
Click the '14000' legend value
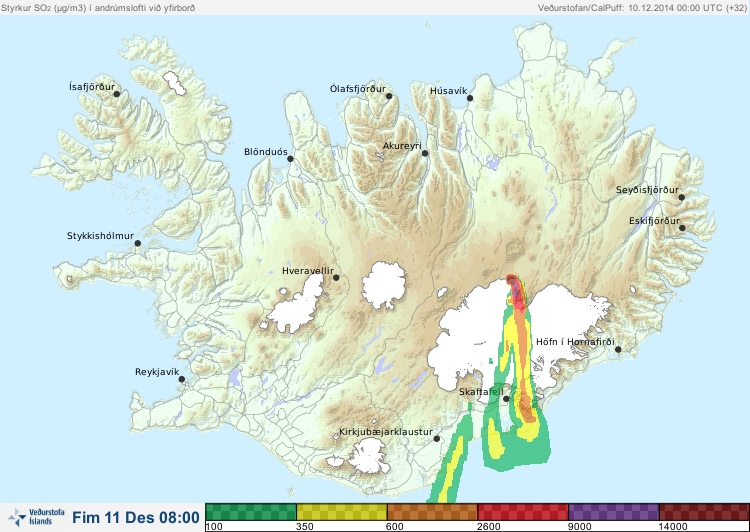click(x=673, y=527)
